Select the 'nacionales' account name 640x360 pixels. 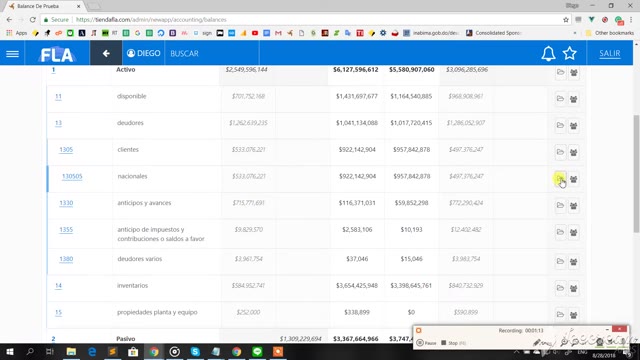point(132,176)
